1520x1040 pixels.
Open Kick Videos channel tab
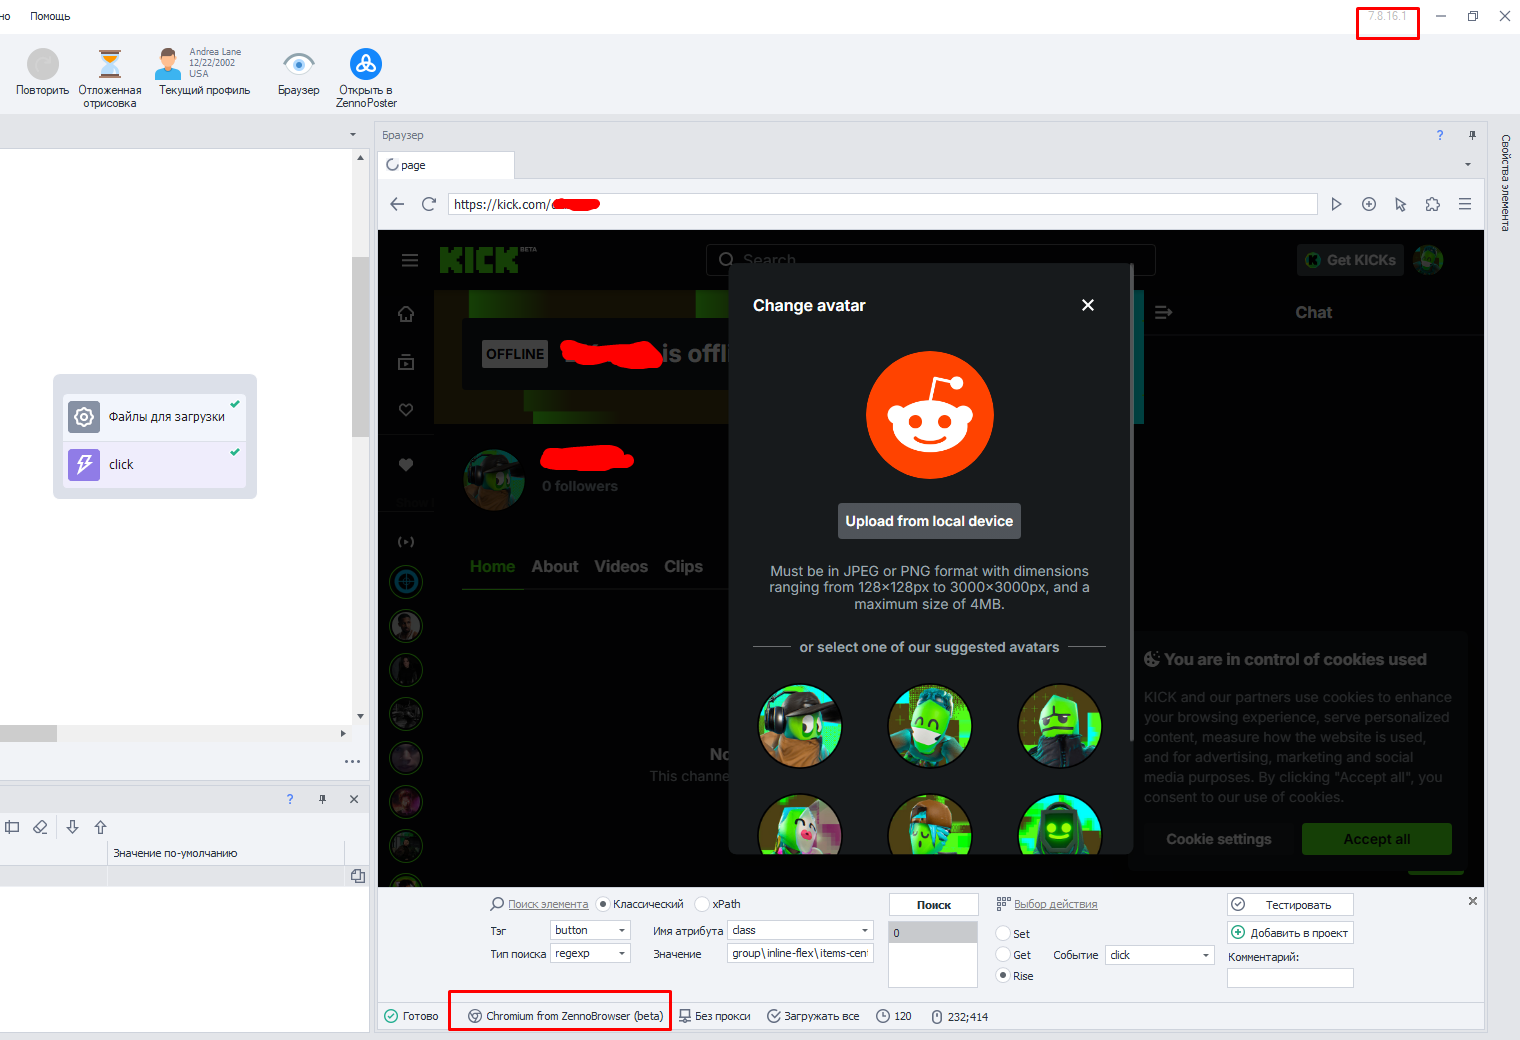point(621,566)
